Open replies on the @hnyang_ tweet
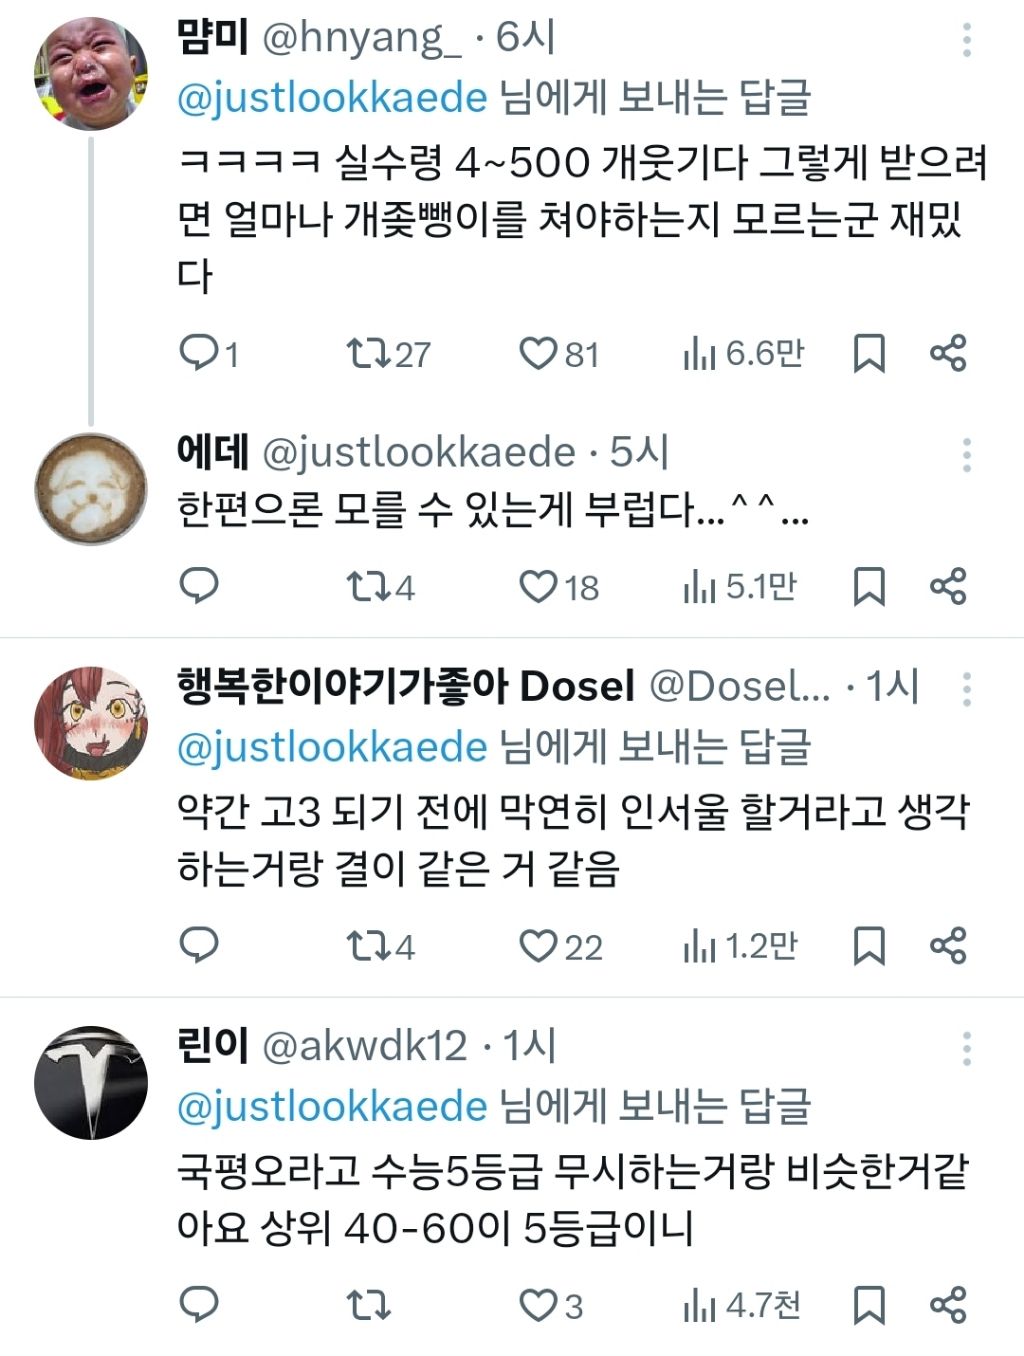Image resolution: width=1024 pixels, height=1356 pixels. (198, 353)
